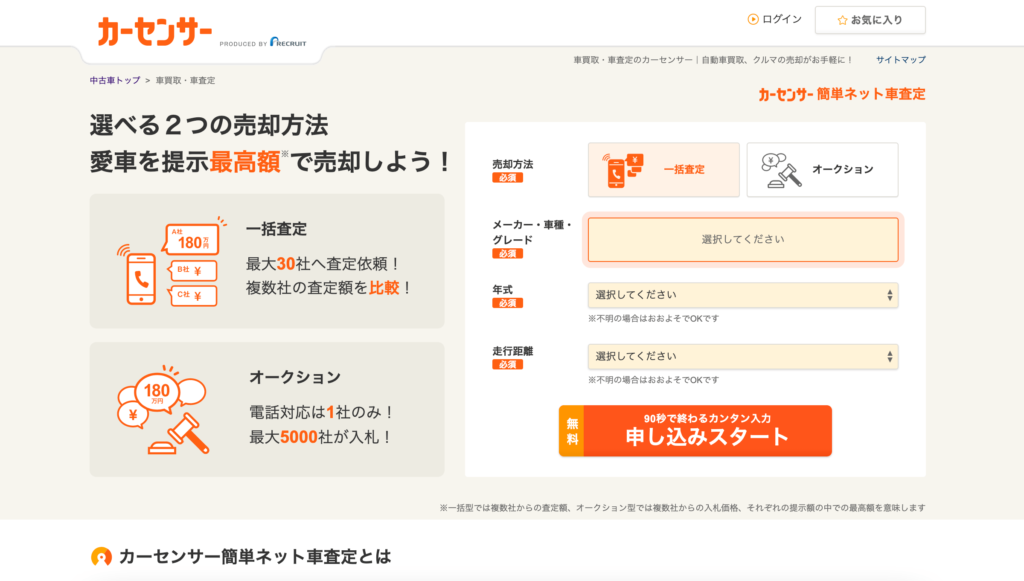Open the メーカー・車種・グレード selector
The height and width of the screenshot is (581, 1024).
pyautogui.click(x=742, y=240)
